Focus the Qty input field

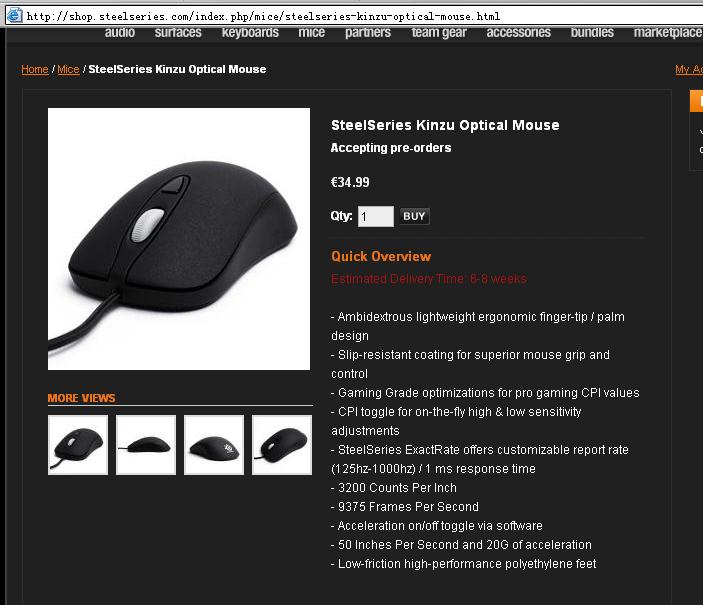click(376, 217)
